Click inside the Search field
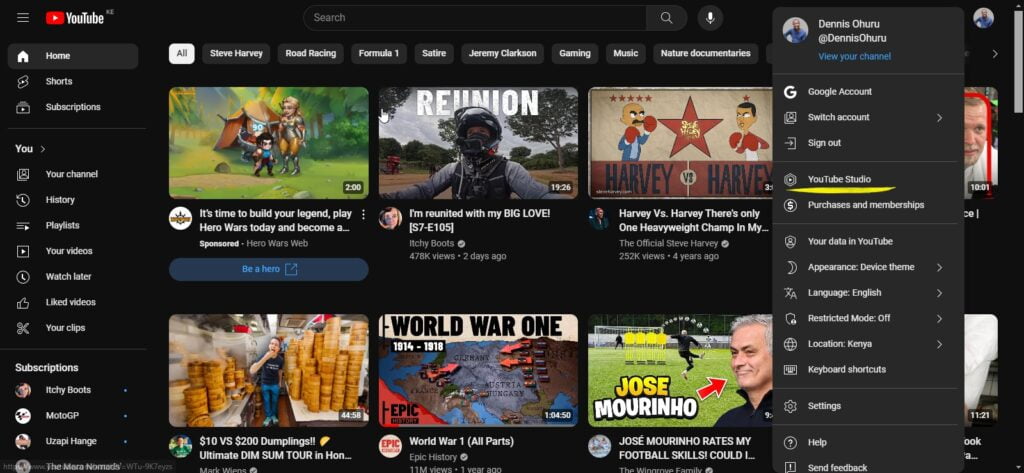1024x473 pixels. pos(475,18)
